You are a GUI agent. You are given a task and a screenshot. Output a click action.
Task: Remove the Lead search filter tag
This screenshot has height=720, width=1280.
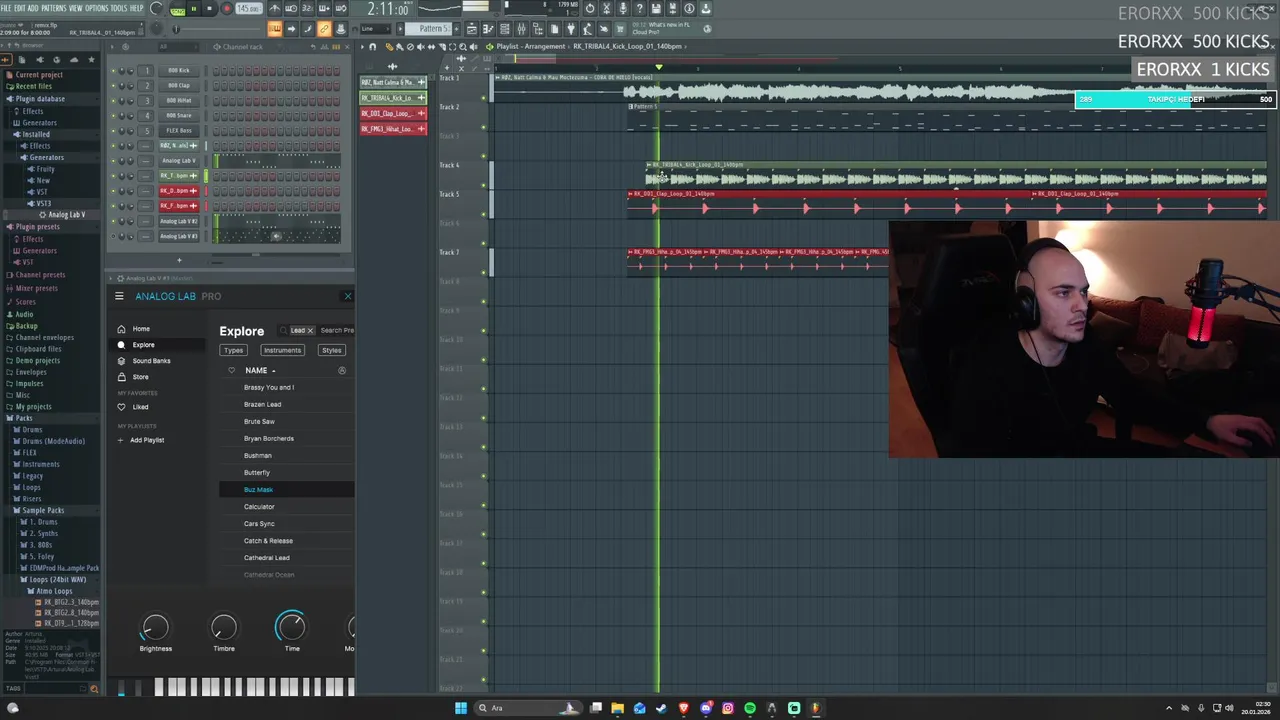tap(310, 330)
